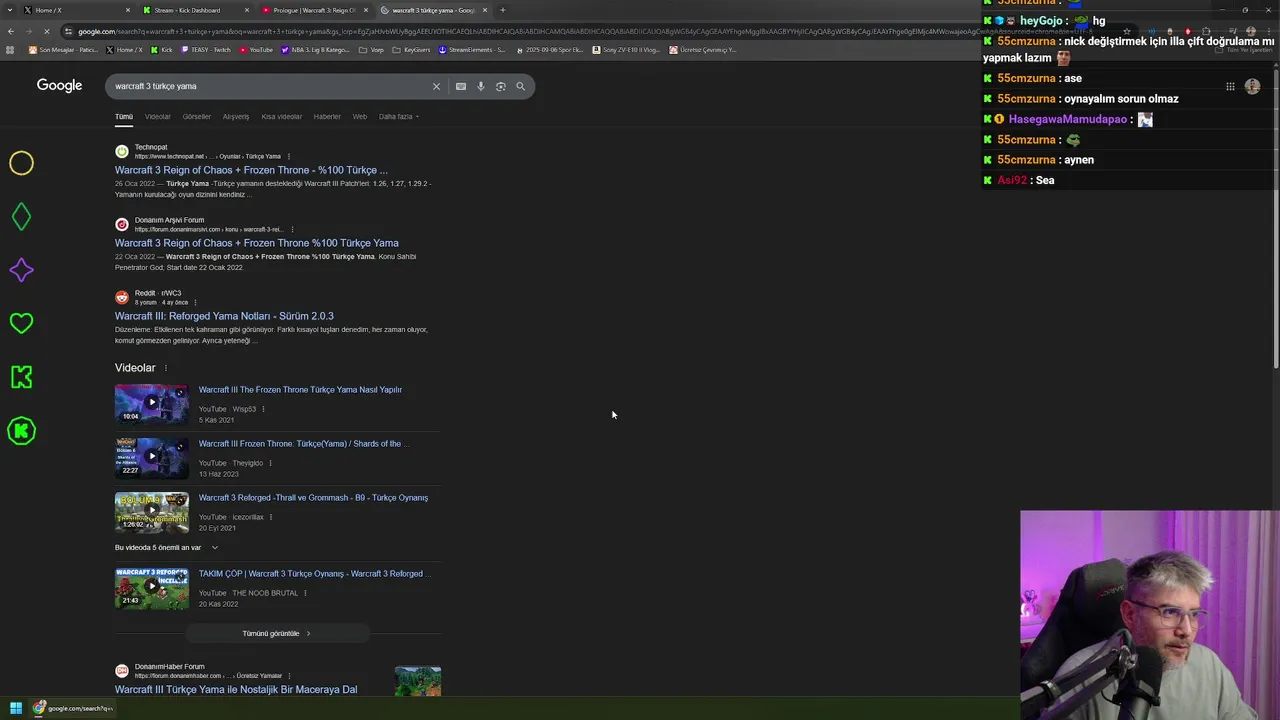Open Kick bookmark in bookmarks bar
Viewport: 1280px width, 720px height.
tap(162, 49)
